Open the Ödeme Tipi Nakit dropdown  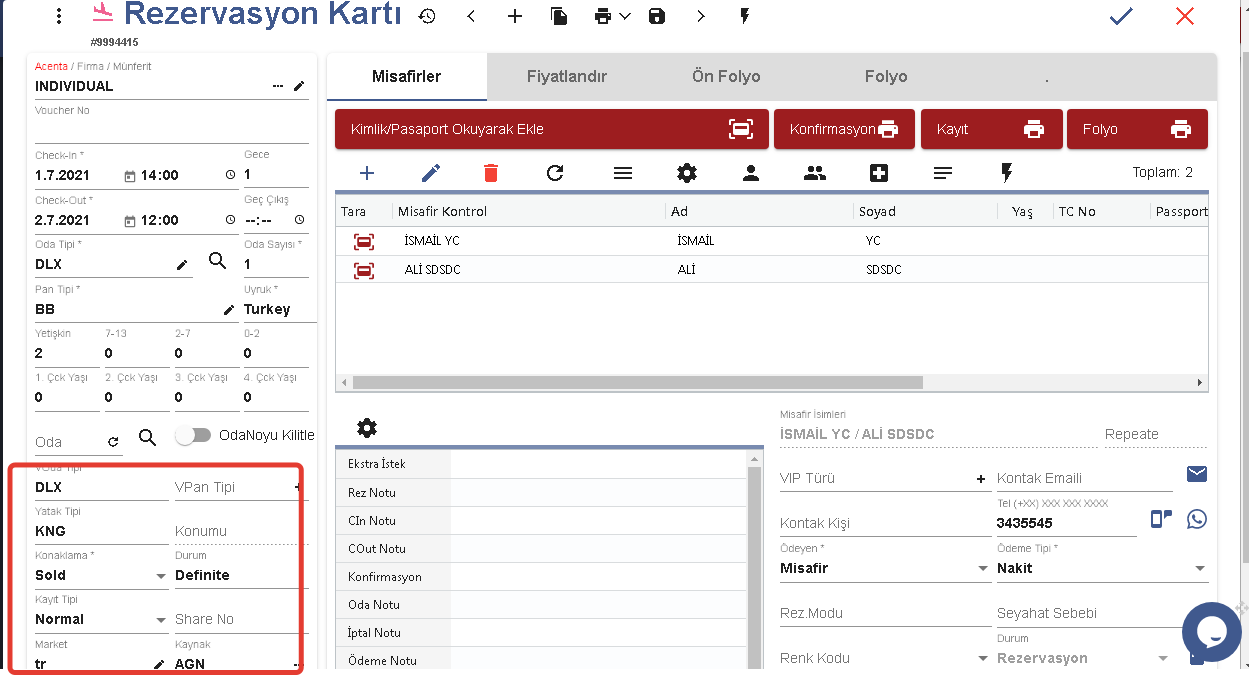click(x=1200, y=569)
